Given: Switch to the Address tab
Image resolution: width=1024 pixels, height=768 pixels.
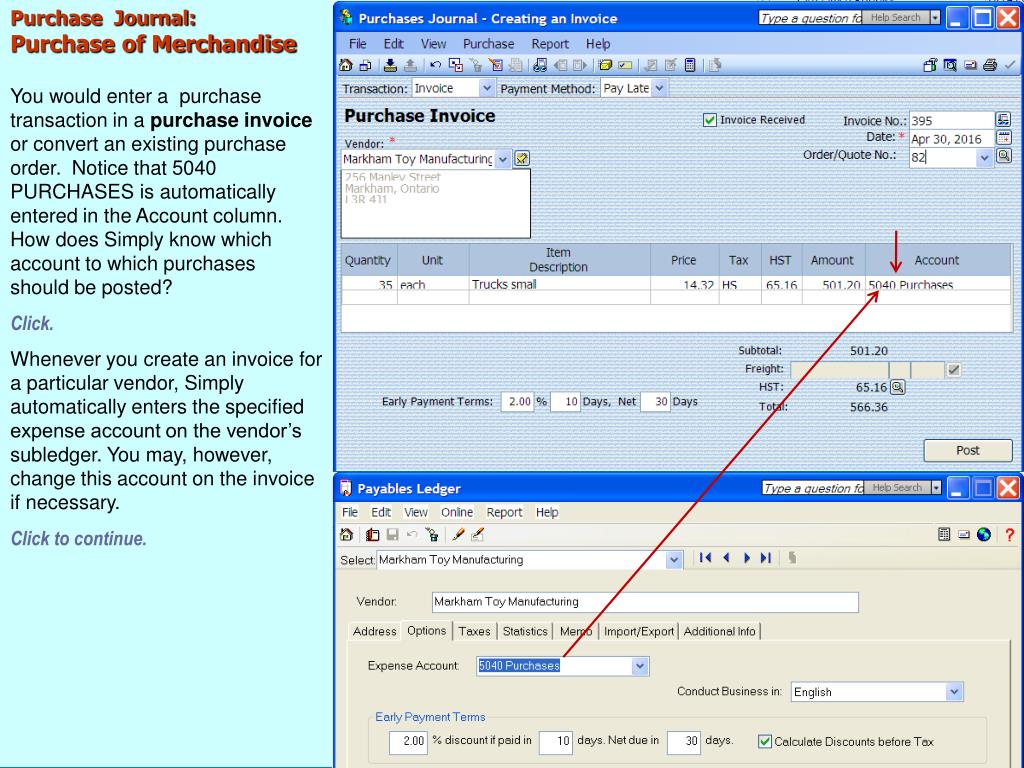Looking at the screenshot, I should [374, 632].
